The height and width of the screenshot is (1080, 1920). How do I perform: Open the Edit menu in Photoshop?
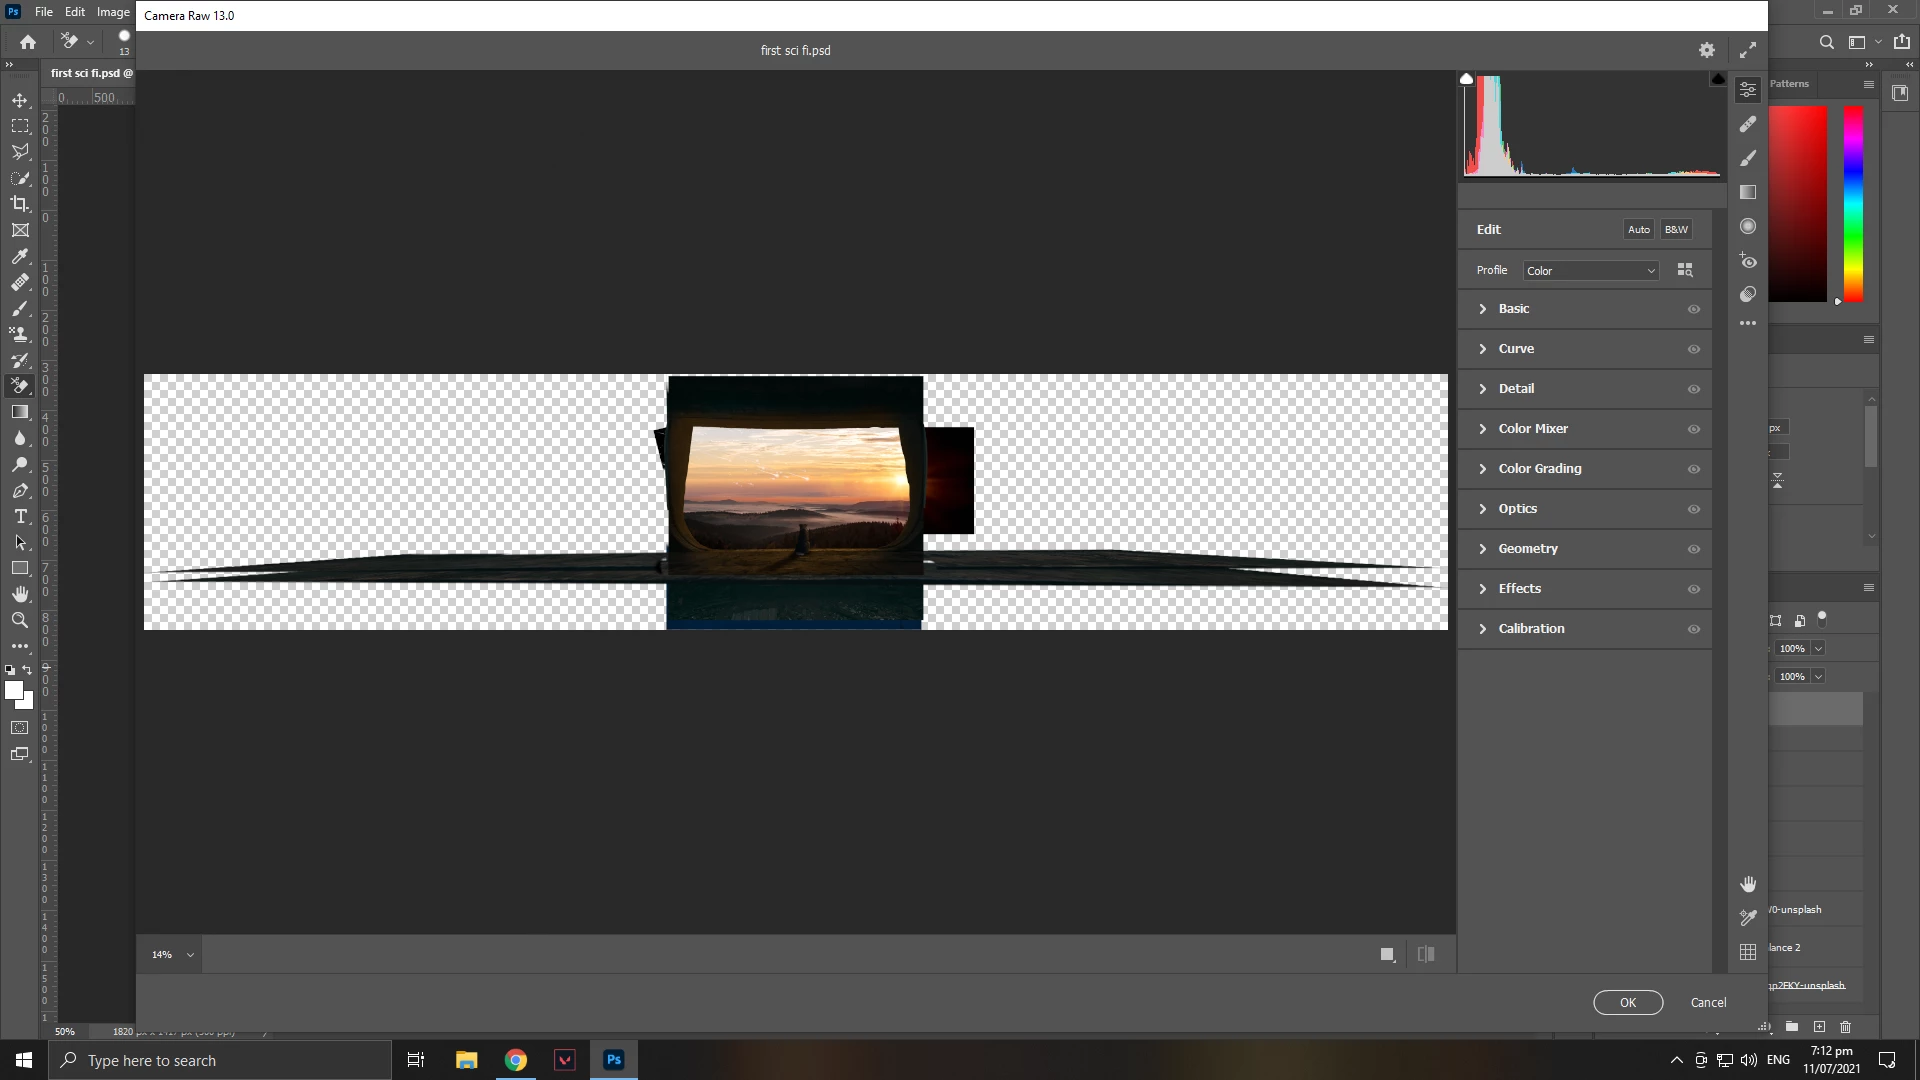coord(75,12)
